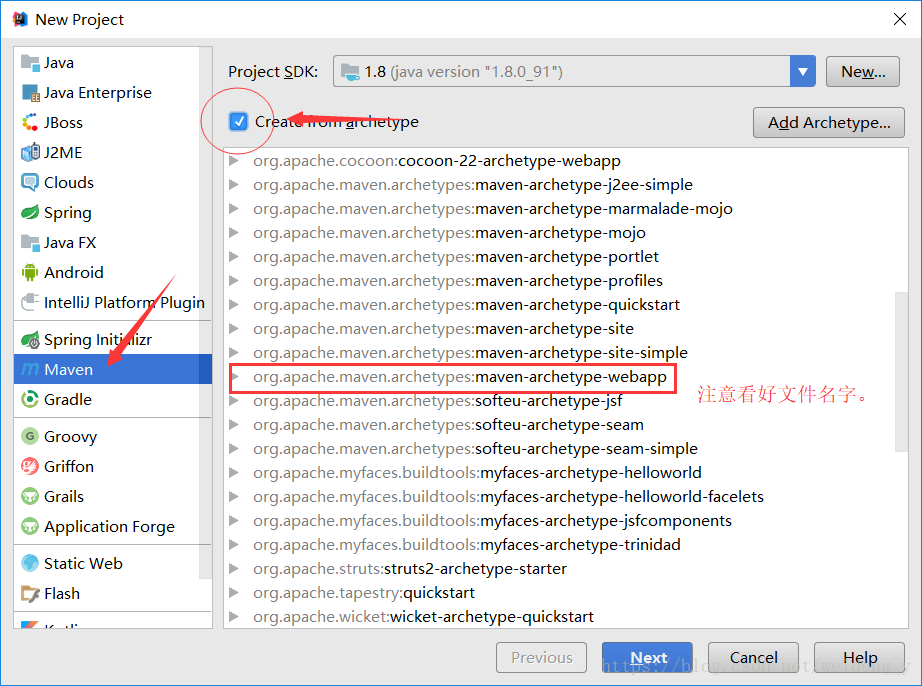
Task: Click the Android robot icon
Action: [x=29, y=272]
